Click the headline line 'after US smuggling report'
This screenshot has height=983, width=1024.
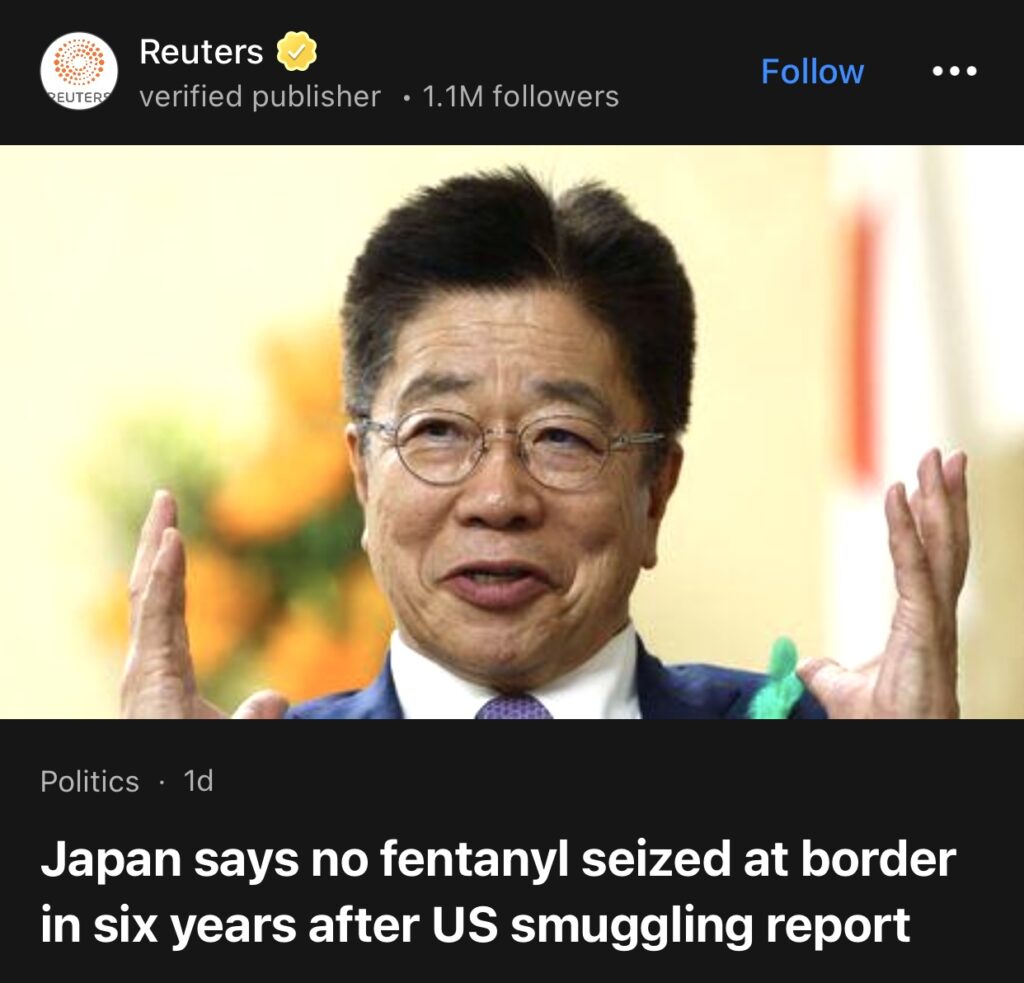click(x=609, y=925)
